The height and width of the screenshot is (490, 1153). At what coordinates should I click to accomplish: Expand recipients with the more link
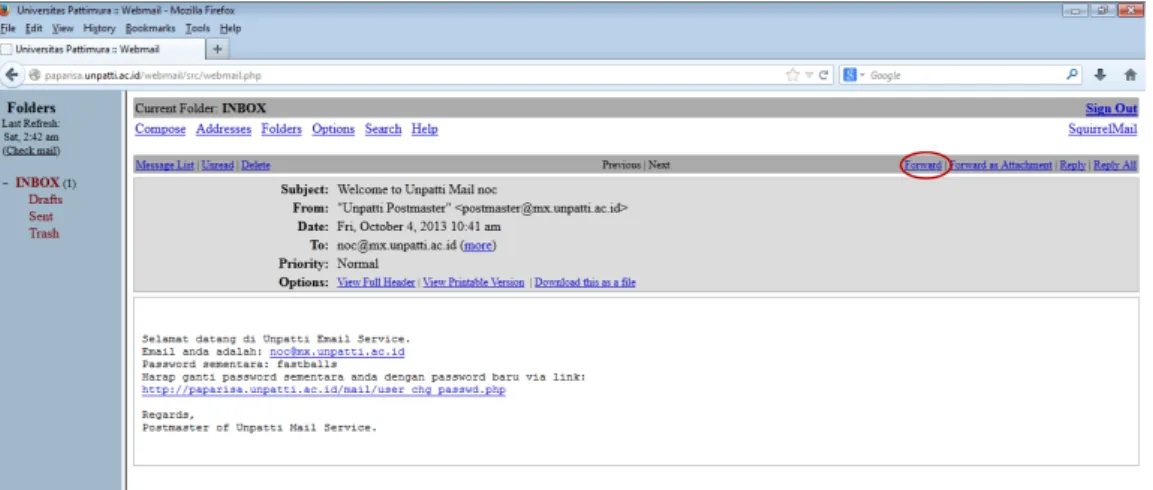point(478,245)
